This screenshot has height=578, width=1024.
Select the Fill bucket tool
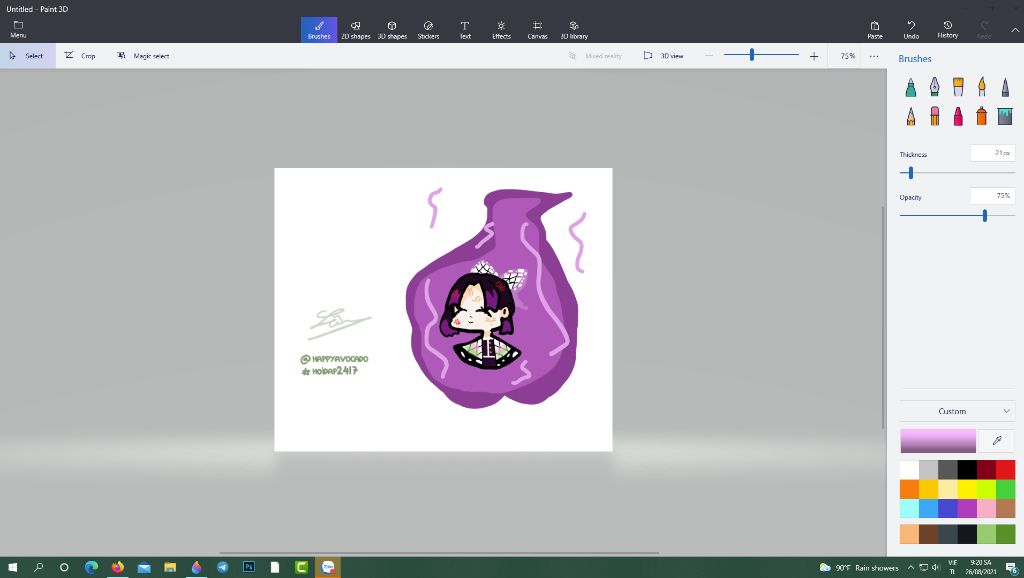click(x=1005, y=116)
